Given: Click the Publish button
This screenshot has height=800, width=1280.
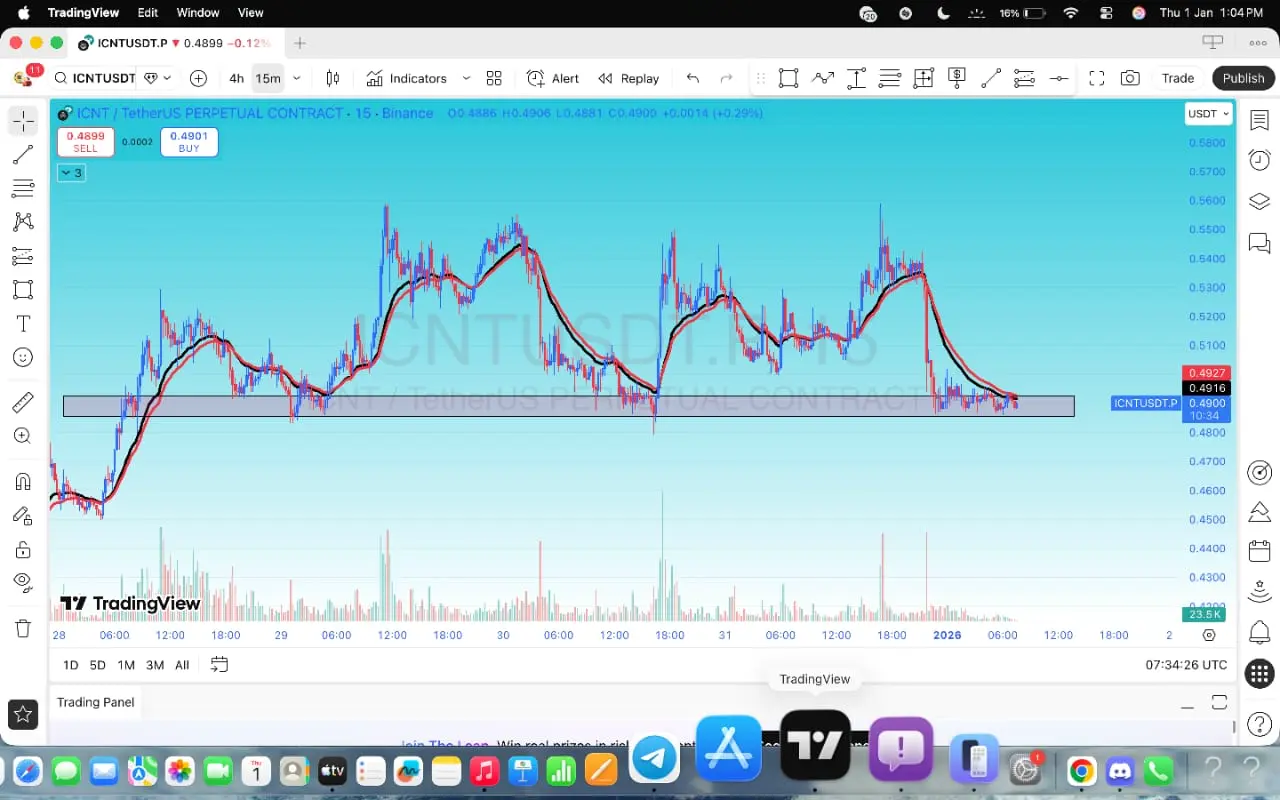Looking at the screenshot, I should [1243, 78].
